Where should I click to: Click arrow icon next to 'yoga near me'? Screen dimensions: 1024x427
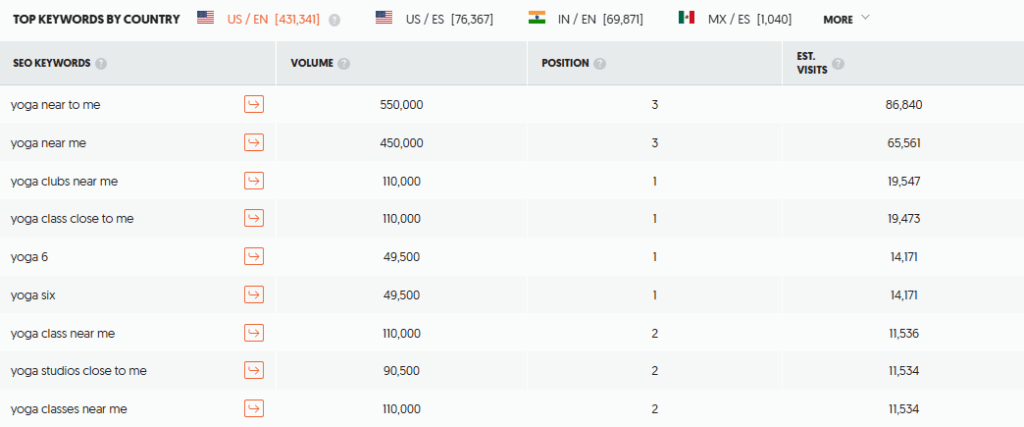pos(254,143)
